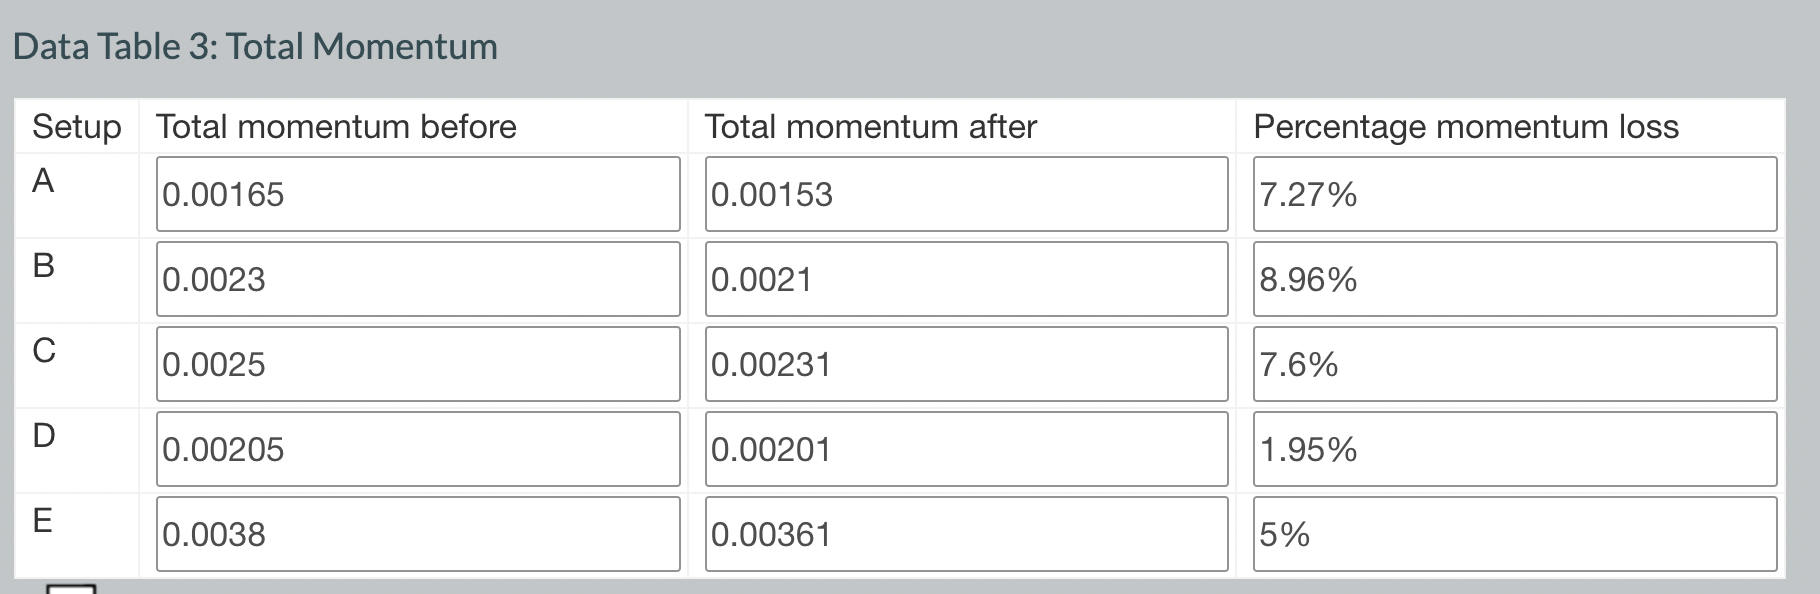Select Setup E's field containing 0.0038

(x=416, y=534)
